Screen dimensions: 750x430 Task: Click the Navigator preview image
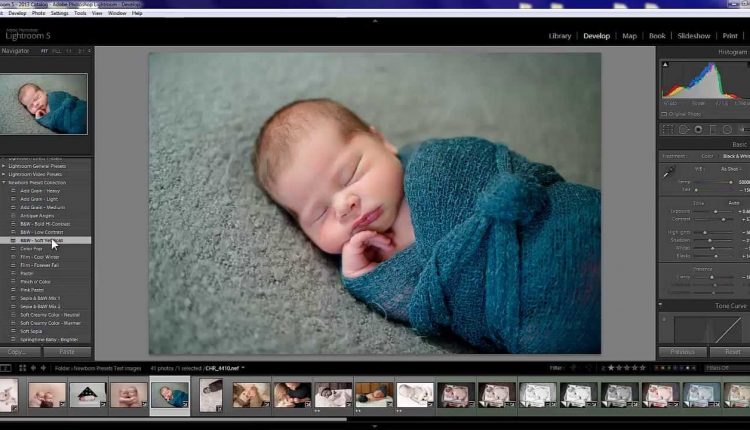point(44,104)
